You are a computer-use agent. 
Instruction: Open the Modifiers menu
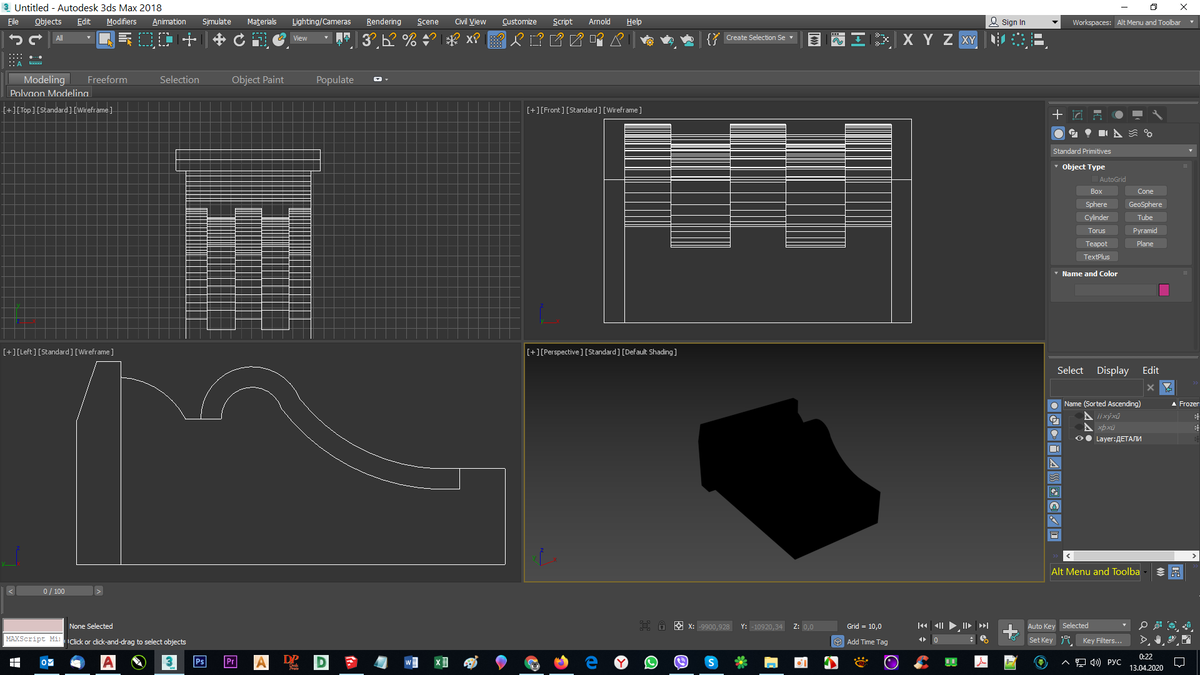point(121,21)
